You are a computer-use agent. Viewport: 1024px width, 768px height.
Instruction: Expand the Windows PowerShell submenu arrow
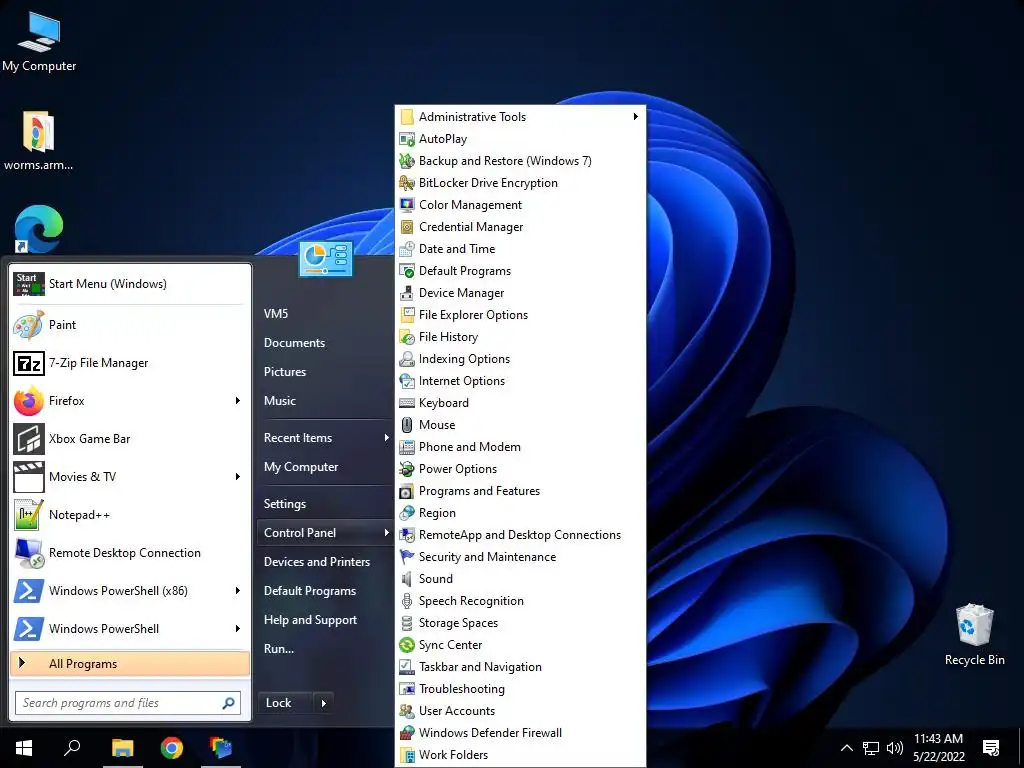tap(238, 628)
